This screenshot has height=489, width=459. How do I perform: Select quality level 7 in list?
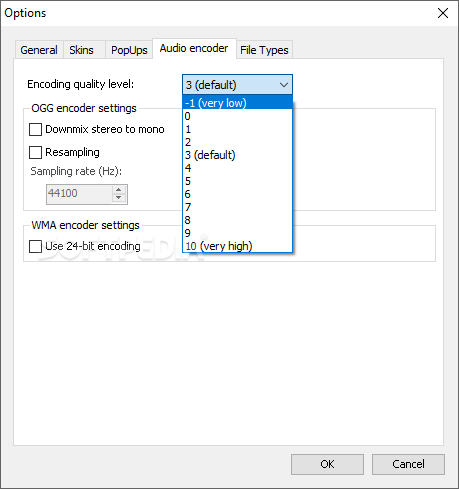click(238, 207)
